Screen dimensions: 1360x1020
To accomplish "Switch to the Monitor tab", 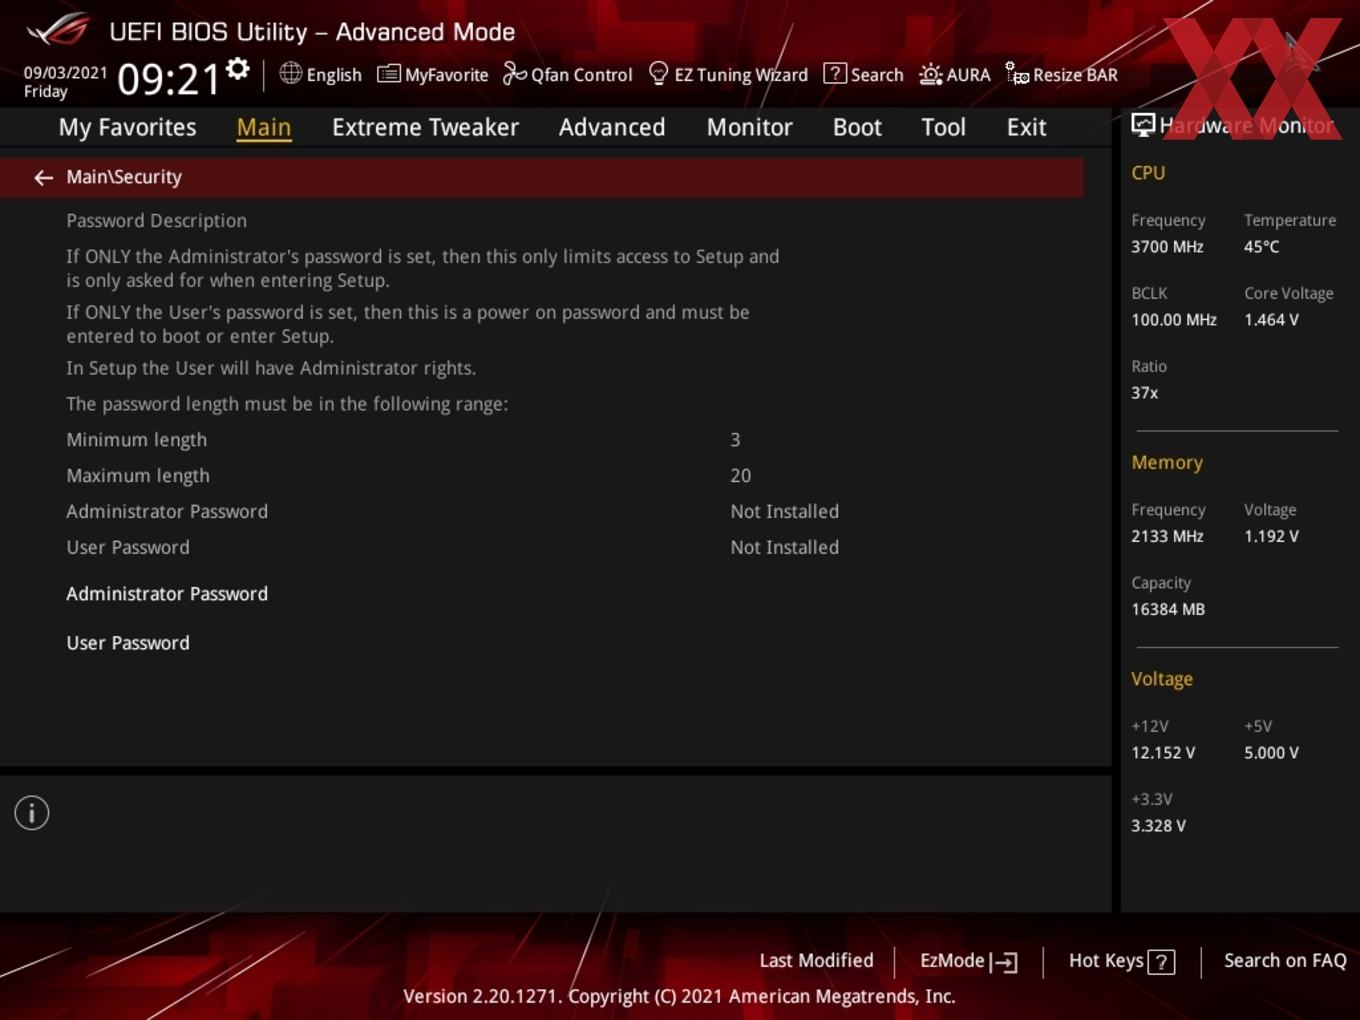I will click(x=749, y=127).
